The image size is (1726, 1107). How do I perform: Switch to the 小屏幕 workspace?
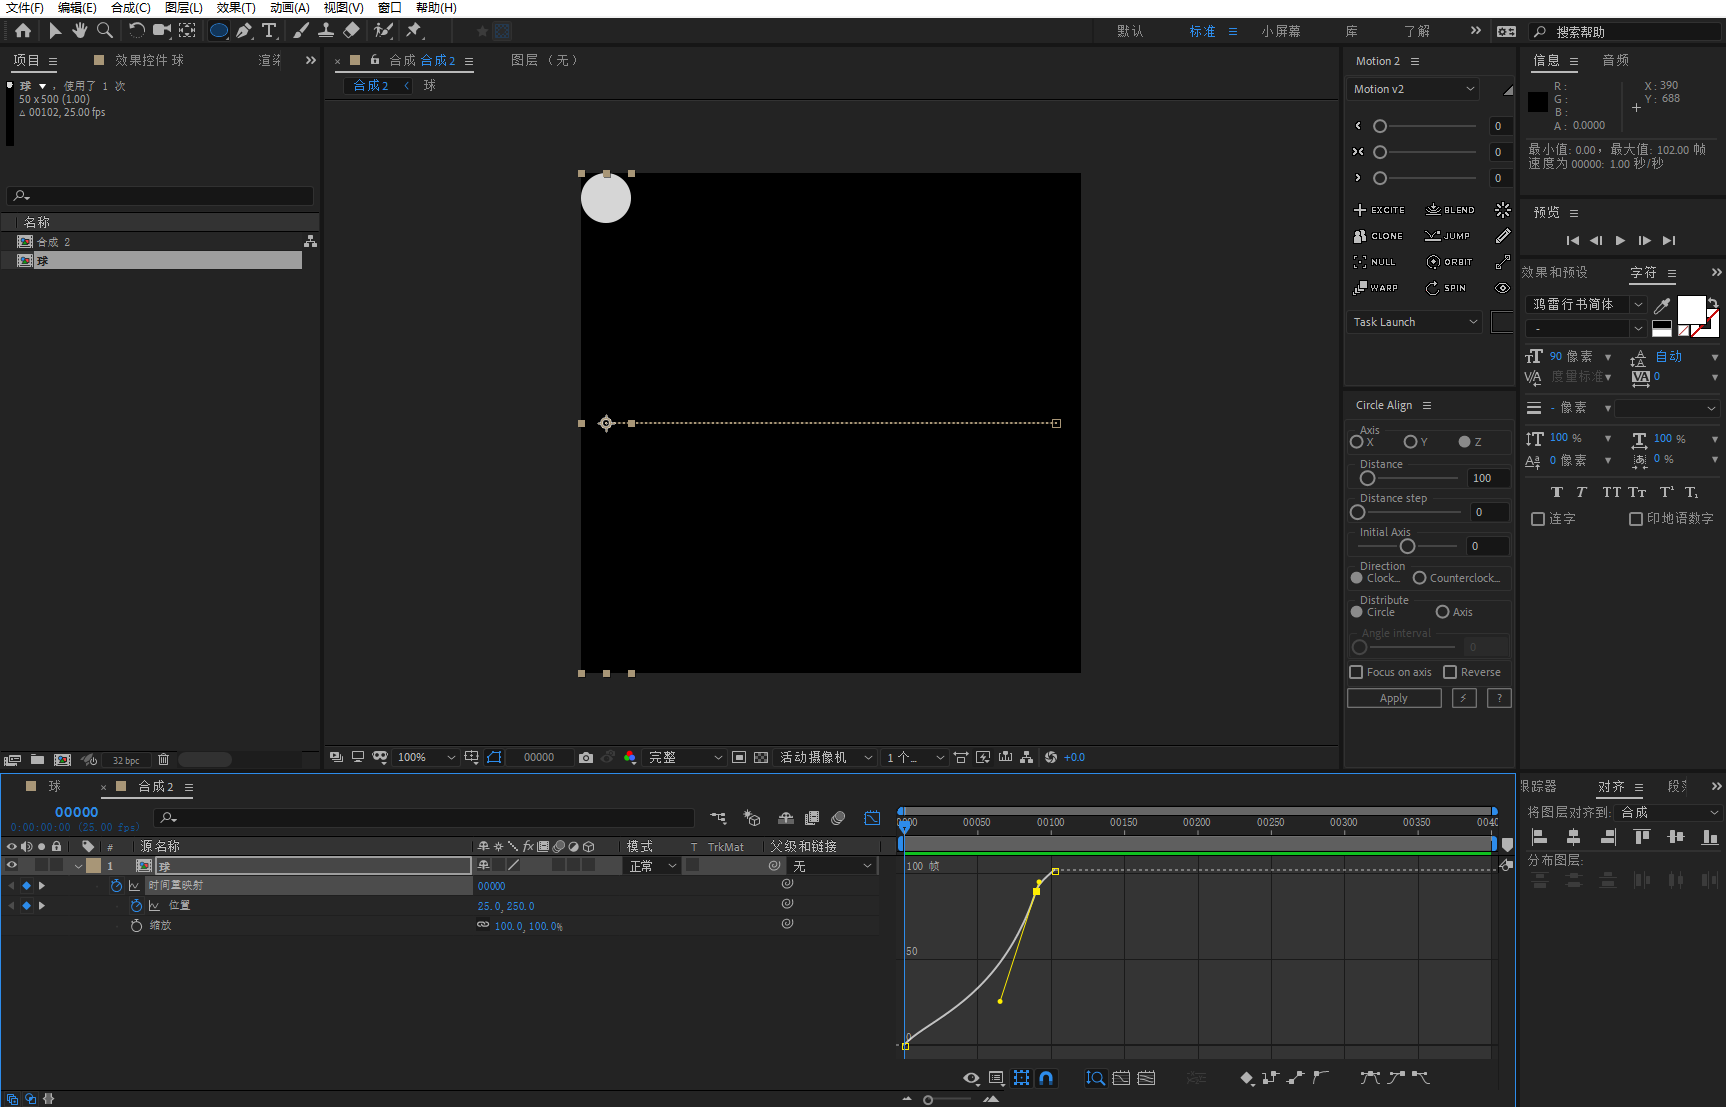coord(1281,32)
